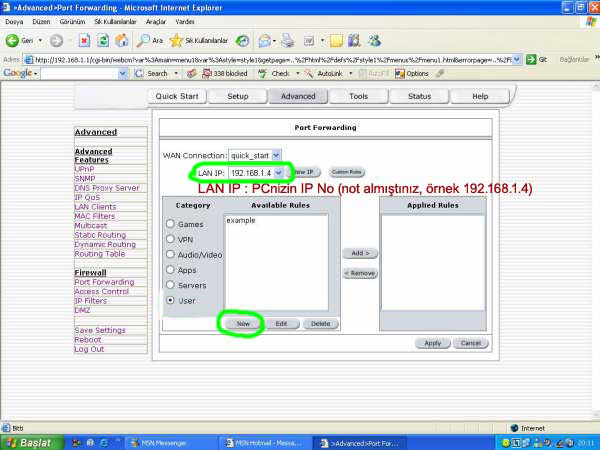Select the VPN category radio button

(x=170, y=239)
